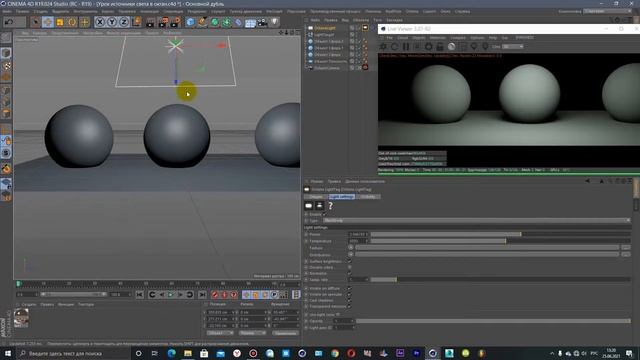Select the LightTarget object row
Image resolution: width=640 pixels, height=360 pixels.
pos(324,35)
